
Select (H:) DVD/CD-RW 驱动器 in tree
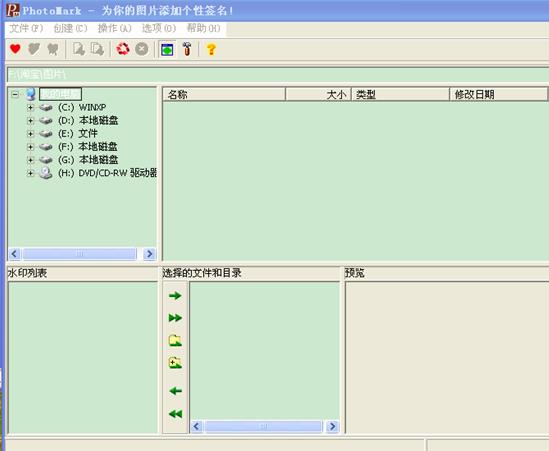[x=107, y=173]
